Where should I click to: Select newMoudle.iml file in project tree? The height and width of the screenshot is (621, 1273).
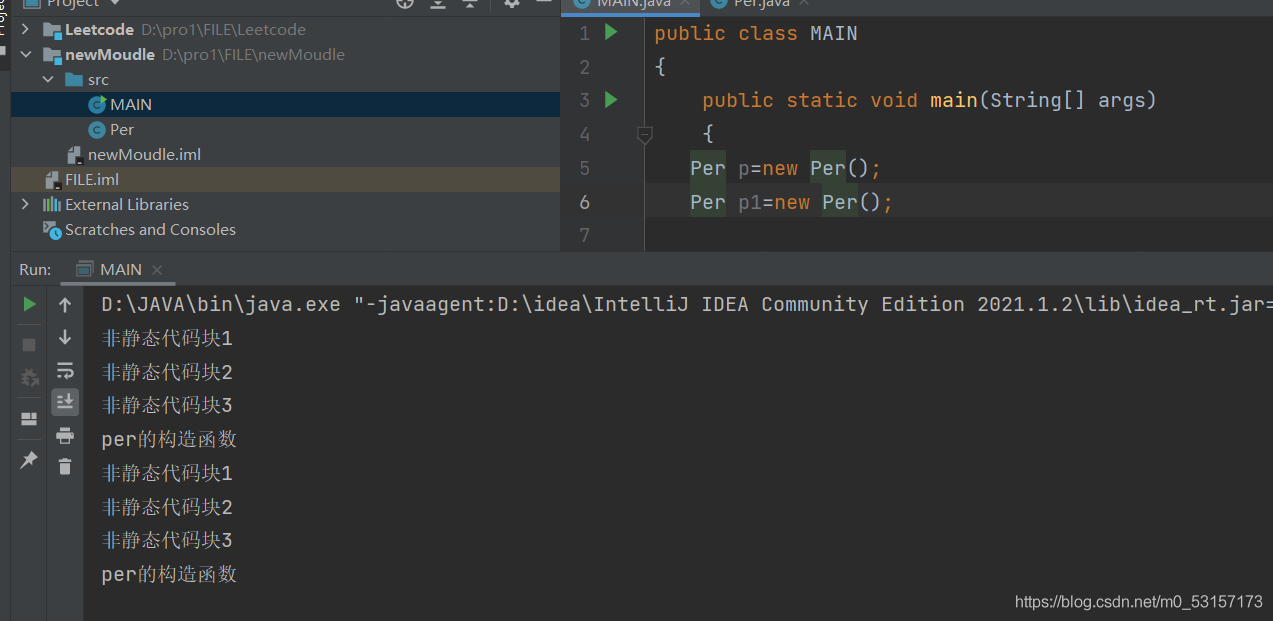tap(144, 154)
